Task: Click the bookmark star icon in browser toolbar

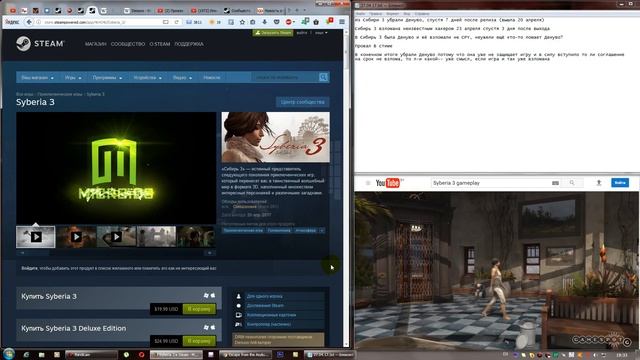Action: point(242,22)
